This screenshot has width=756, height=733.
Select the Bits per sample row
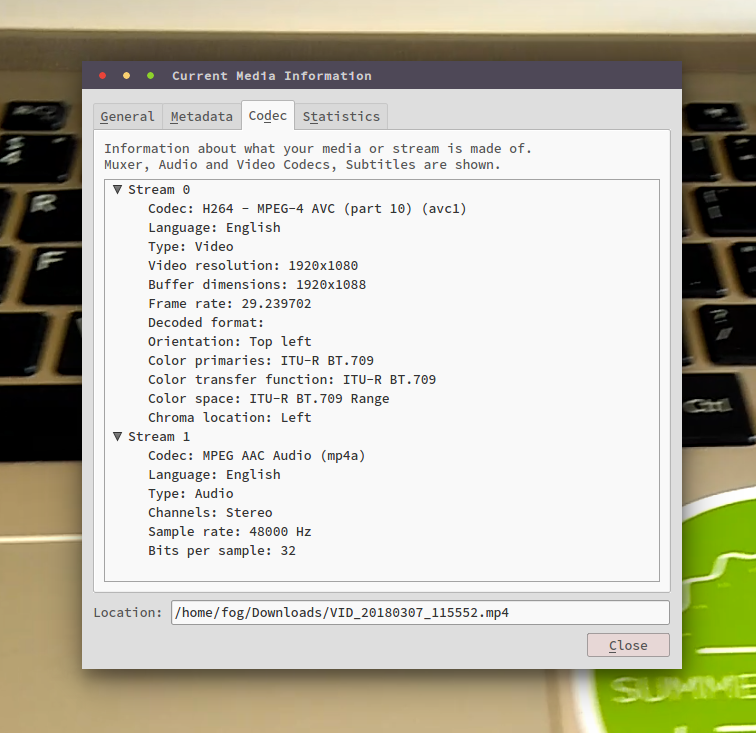coord(222,550)
